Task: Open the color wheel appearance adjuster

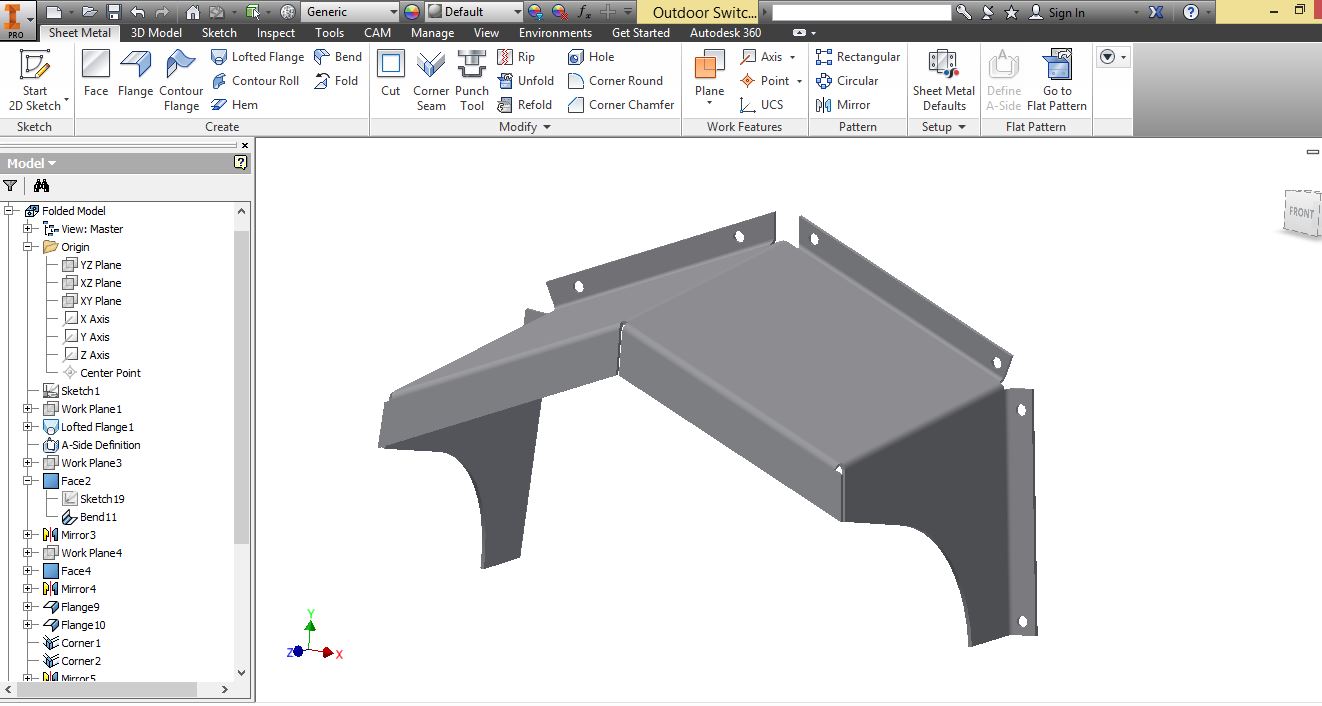Action: pos(412,12)
